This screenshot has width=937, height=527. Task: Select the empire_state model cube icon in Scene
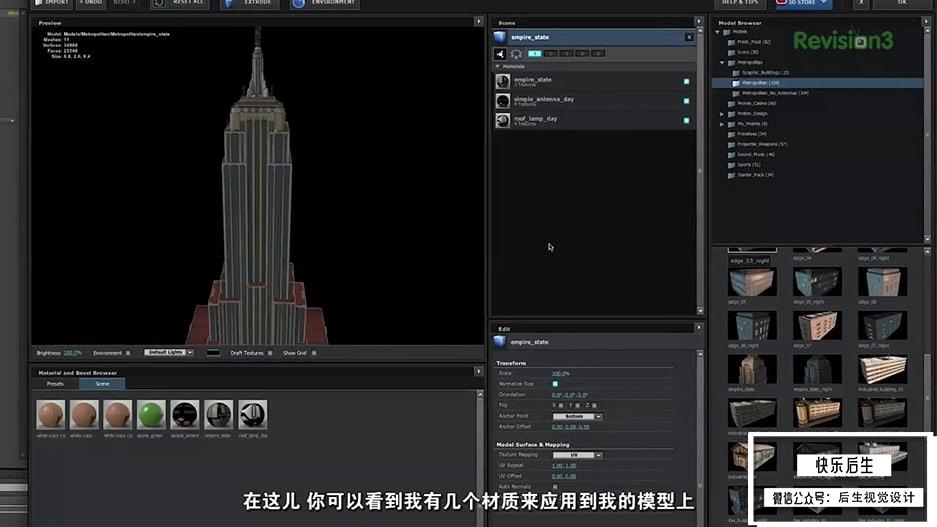500,37
